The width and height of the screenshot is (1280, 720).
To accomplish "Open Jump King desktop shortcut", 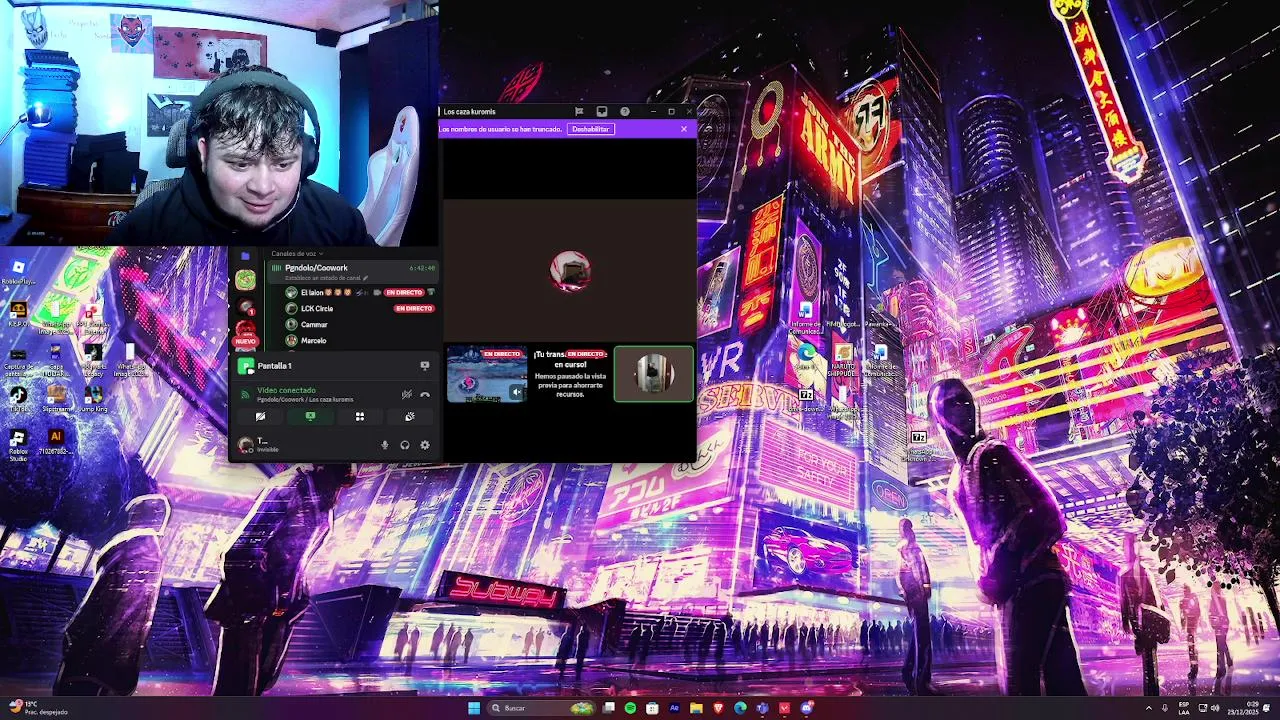I will 93,398.
